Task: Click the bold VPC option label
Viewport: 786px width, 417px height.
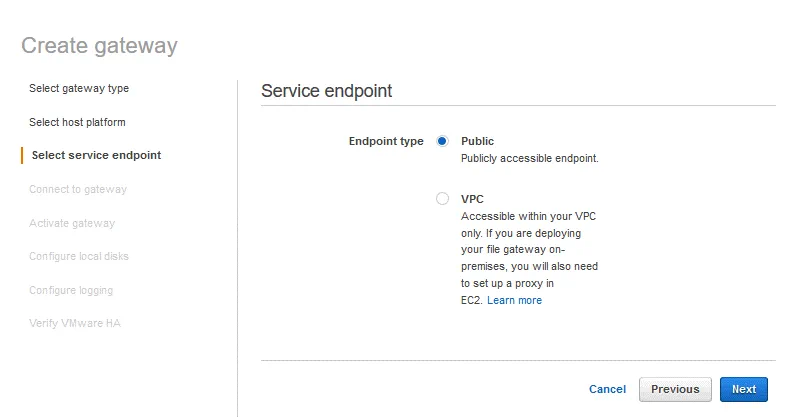Action: click(472, 199)
